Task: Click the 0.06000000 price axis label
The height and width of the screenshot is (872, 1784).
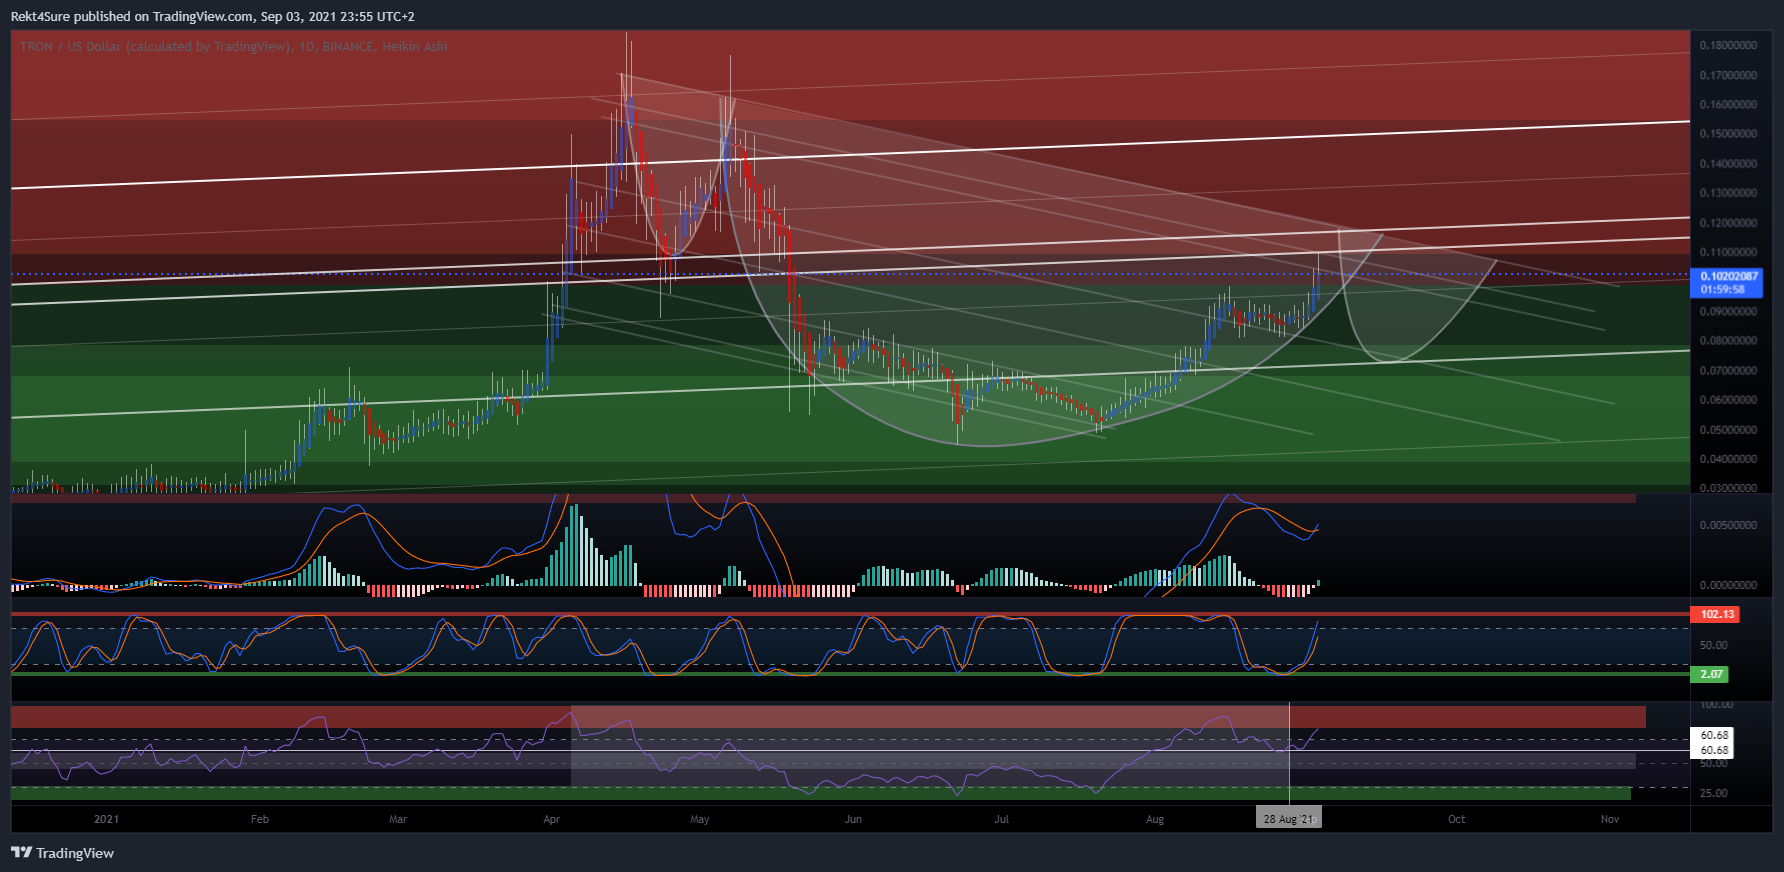Action: pos(1728,399)
